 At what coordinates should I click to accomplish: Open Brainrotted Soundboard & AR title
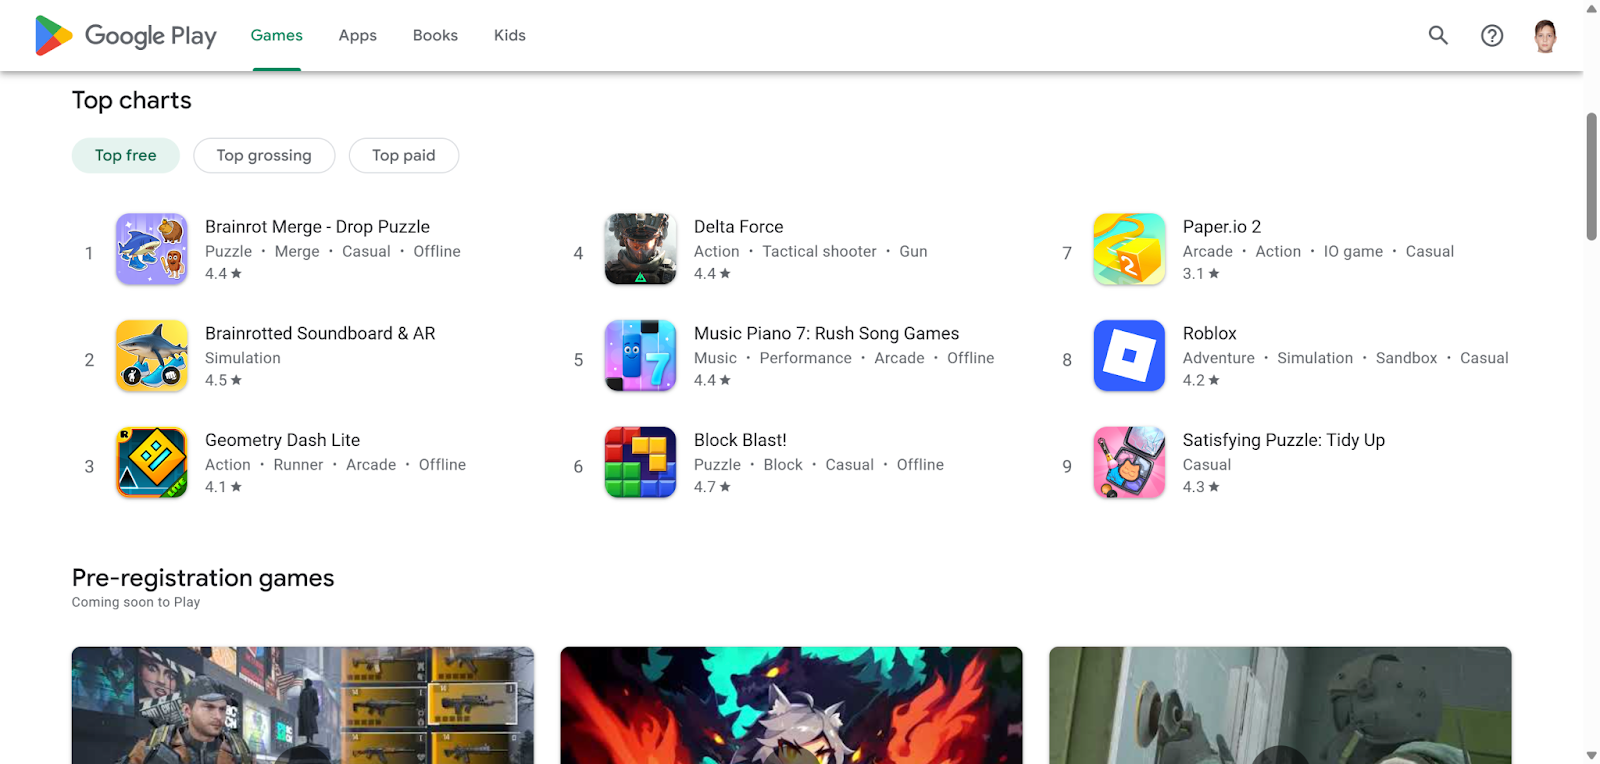(x=320, y=334)
